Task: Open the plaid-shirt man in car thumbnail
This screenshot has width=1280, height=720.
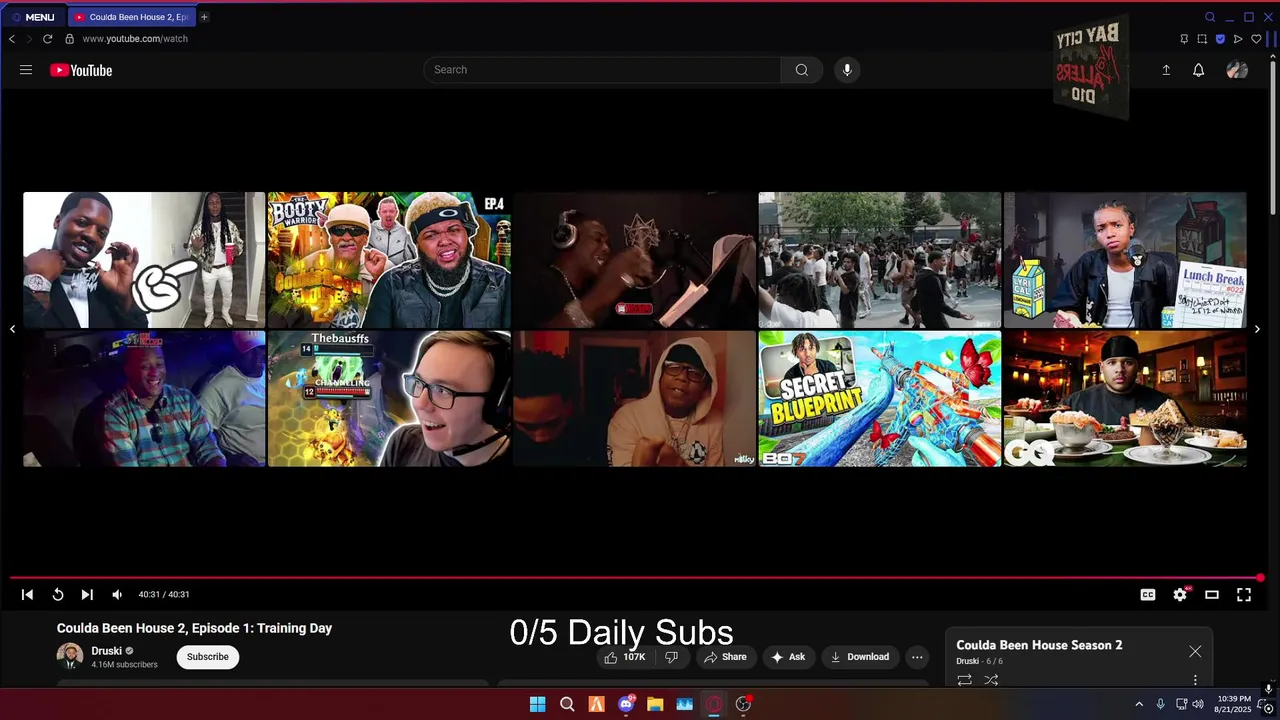Action: click(x=144, y=399)
